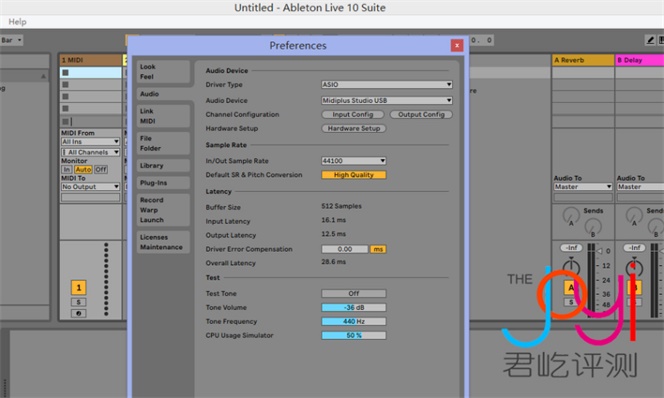664x398 pixels.
Task: Toggle the 1 MIDI track activator
Action: pos(78,288)
